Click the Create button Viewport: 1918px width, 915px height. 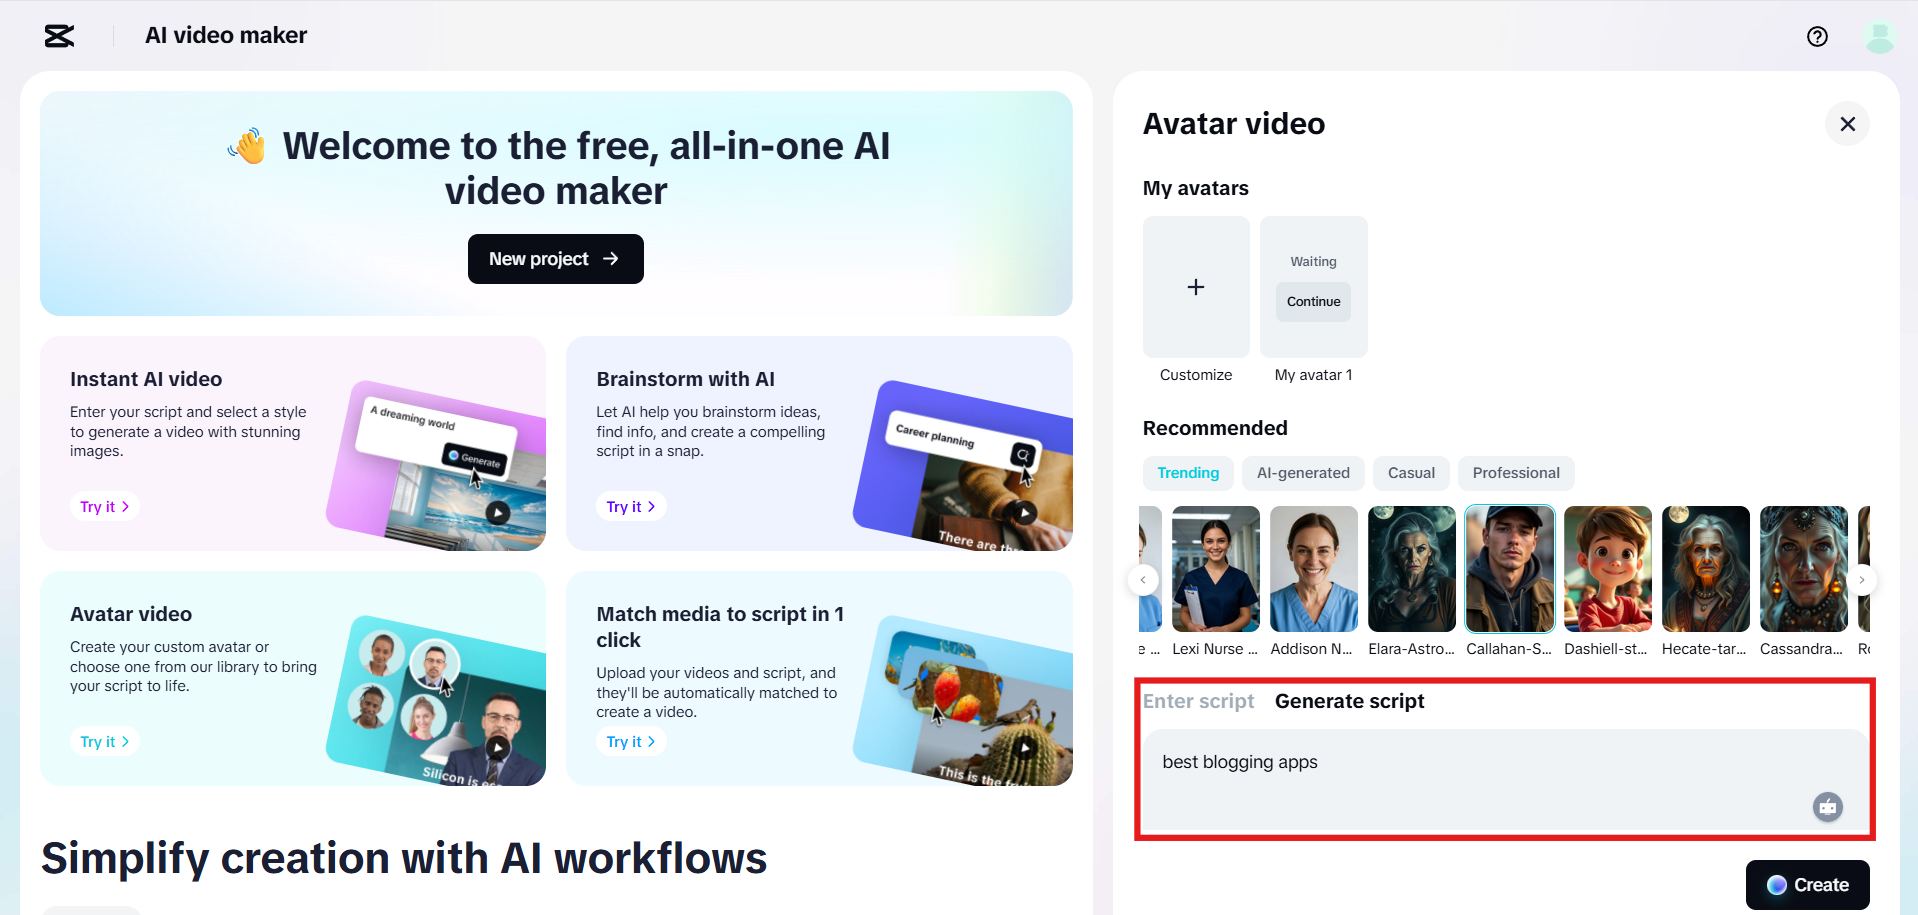tap(1807, 884)
